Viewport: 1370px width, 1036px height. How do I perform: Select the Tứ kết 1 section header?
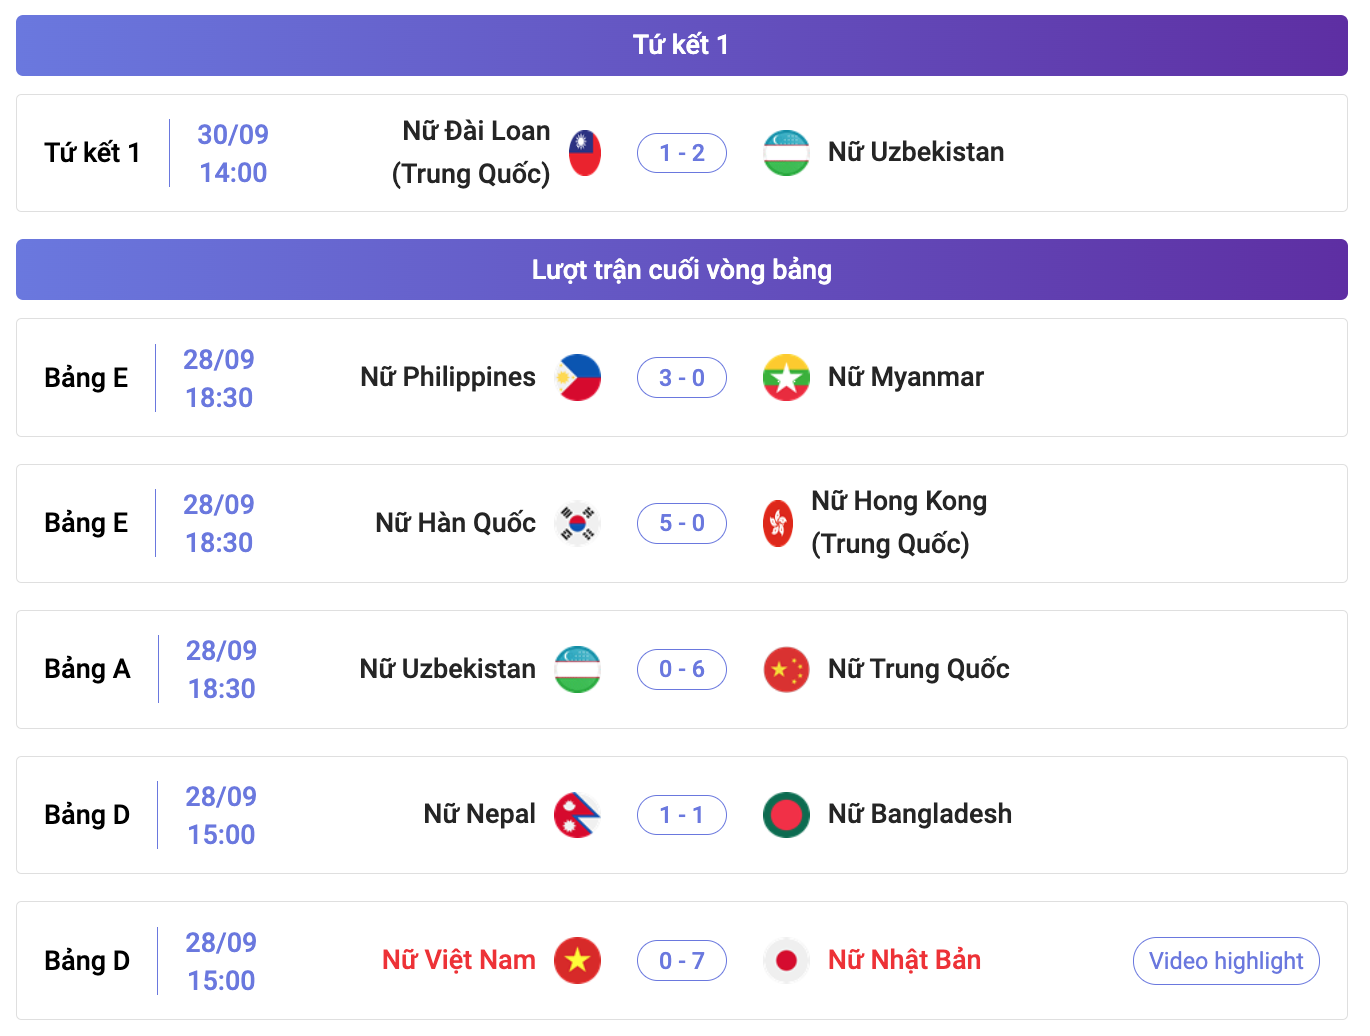click(682, 45)
